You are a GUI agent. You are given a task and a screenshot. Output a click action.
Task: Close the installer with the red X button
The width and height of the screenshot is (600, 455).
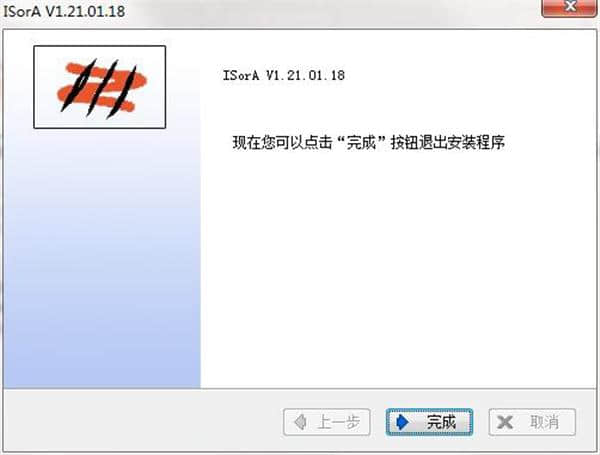click(569, 8)
